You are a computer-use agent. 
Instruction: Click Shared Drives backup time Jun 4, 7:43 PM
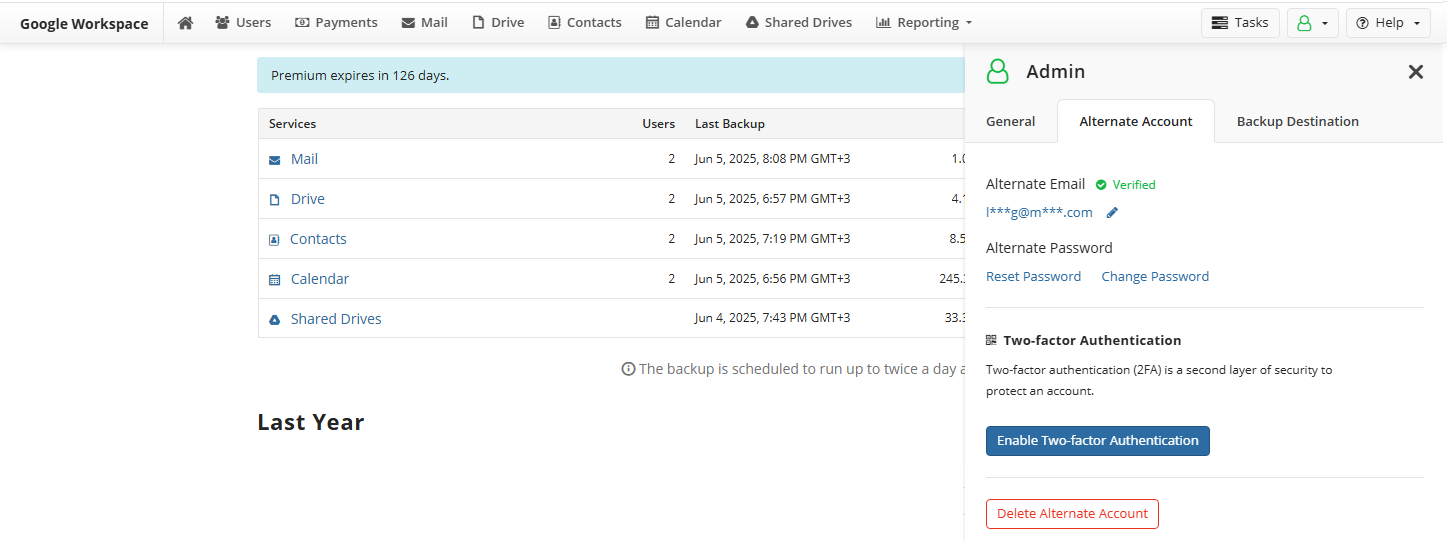coord(772,318)
